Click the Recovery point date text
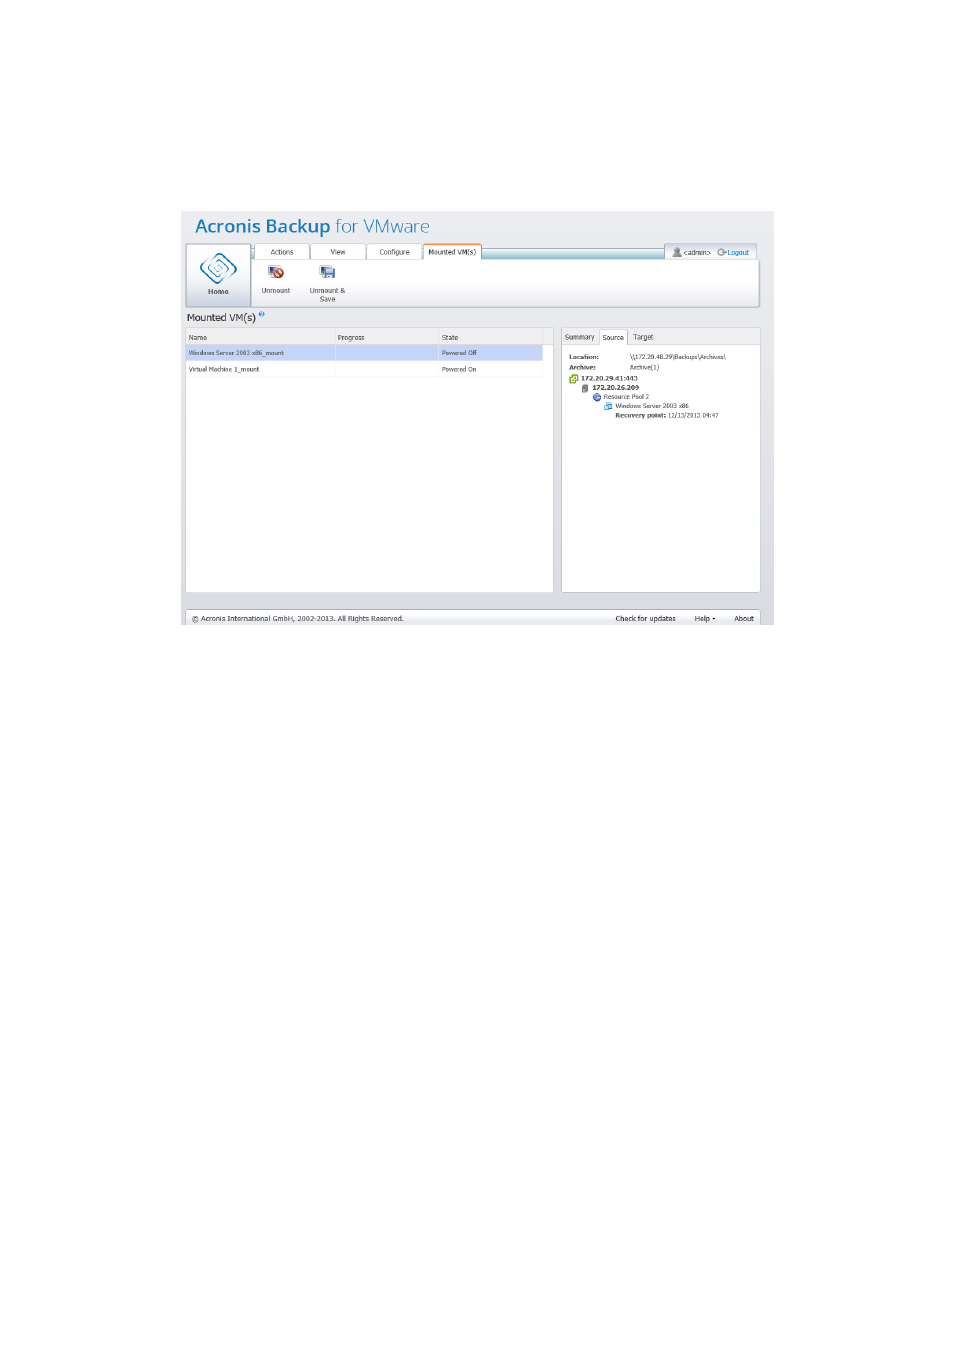The width and height of the screenshot is (955, 1350). (x=693, y=415)
